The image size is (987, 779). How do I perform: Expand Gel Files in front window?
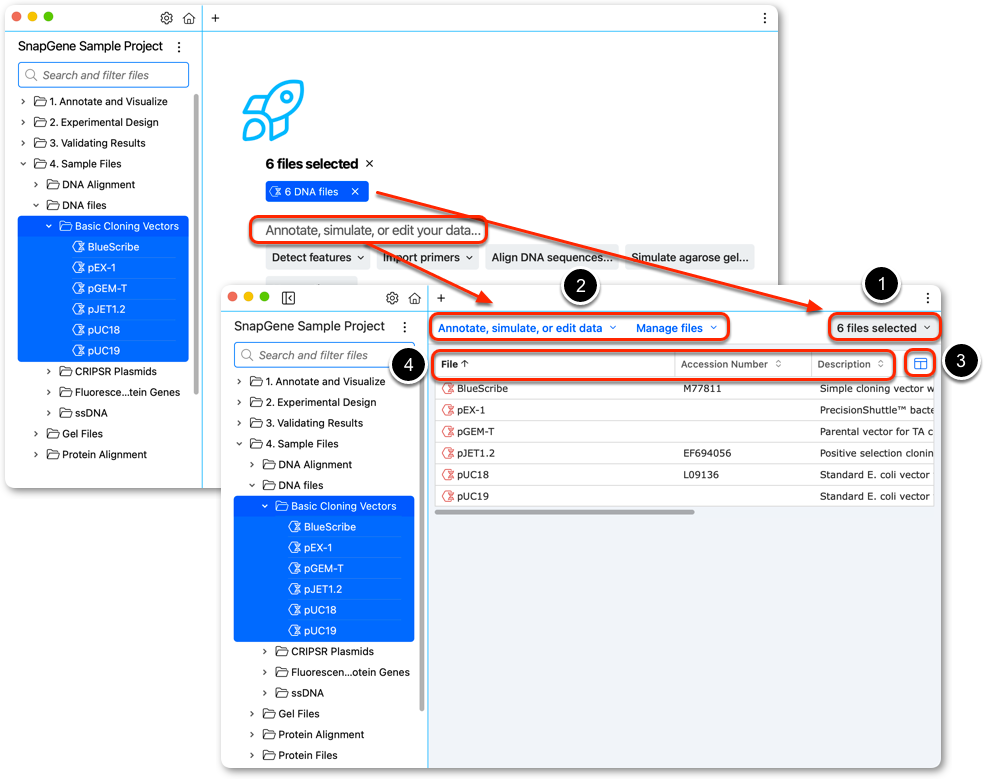[x=252, y=714]
